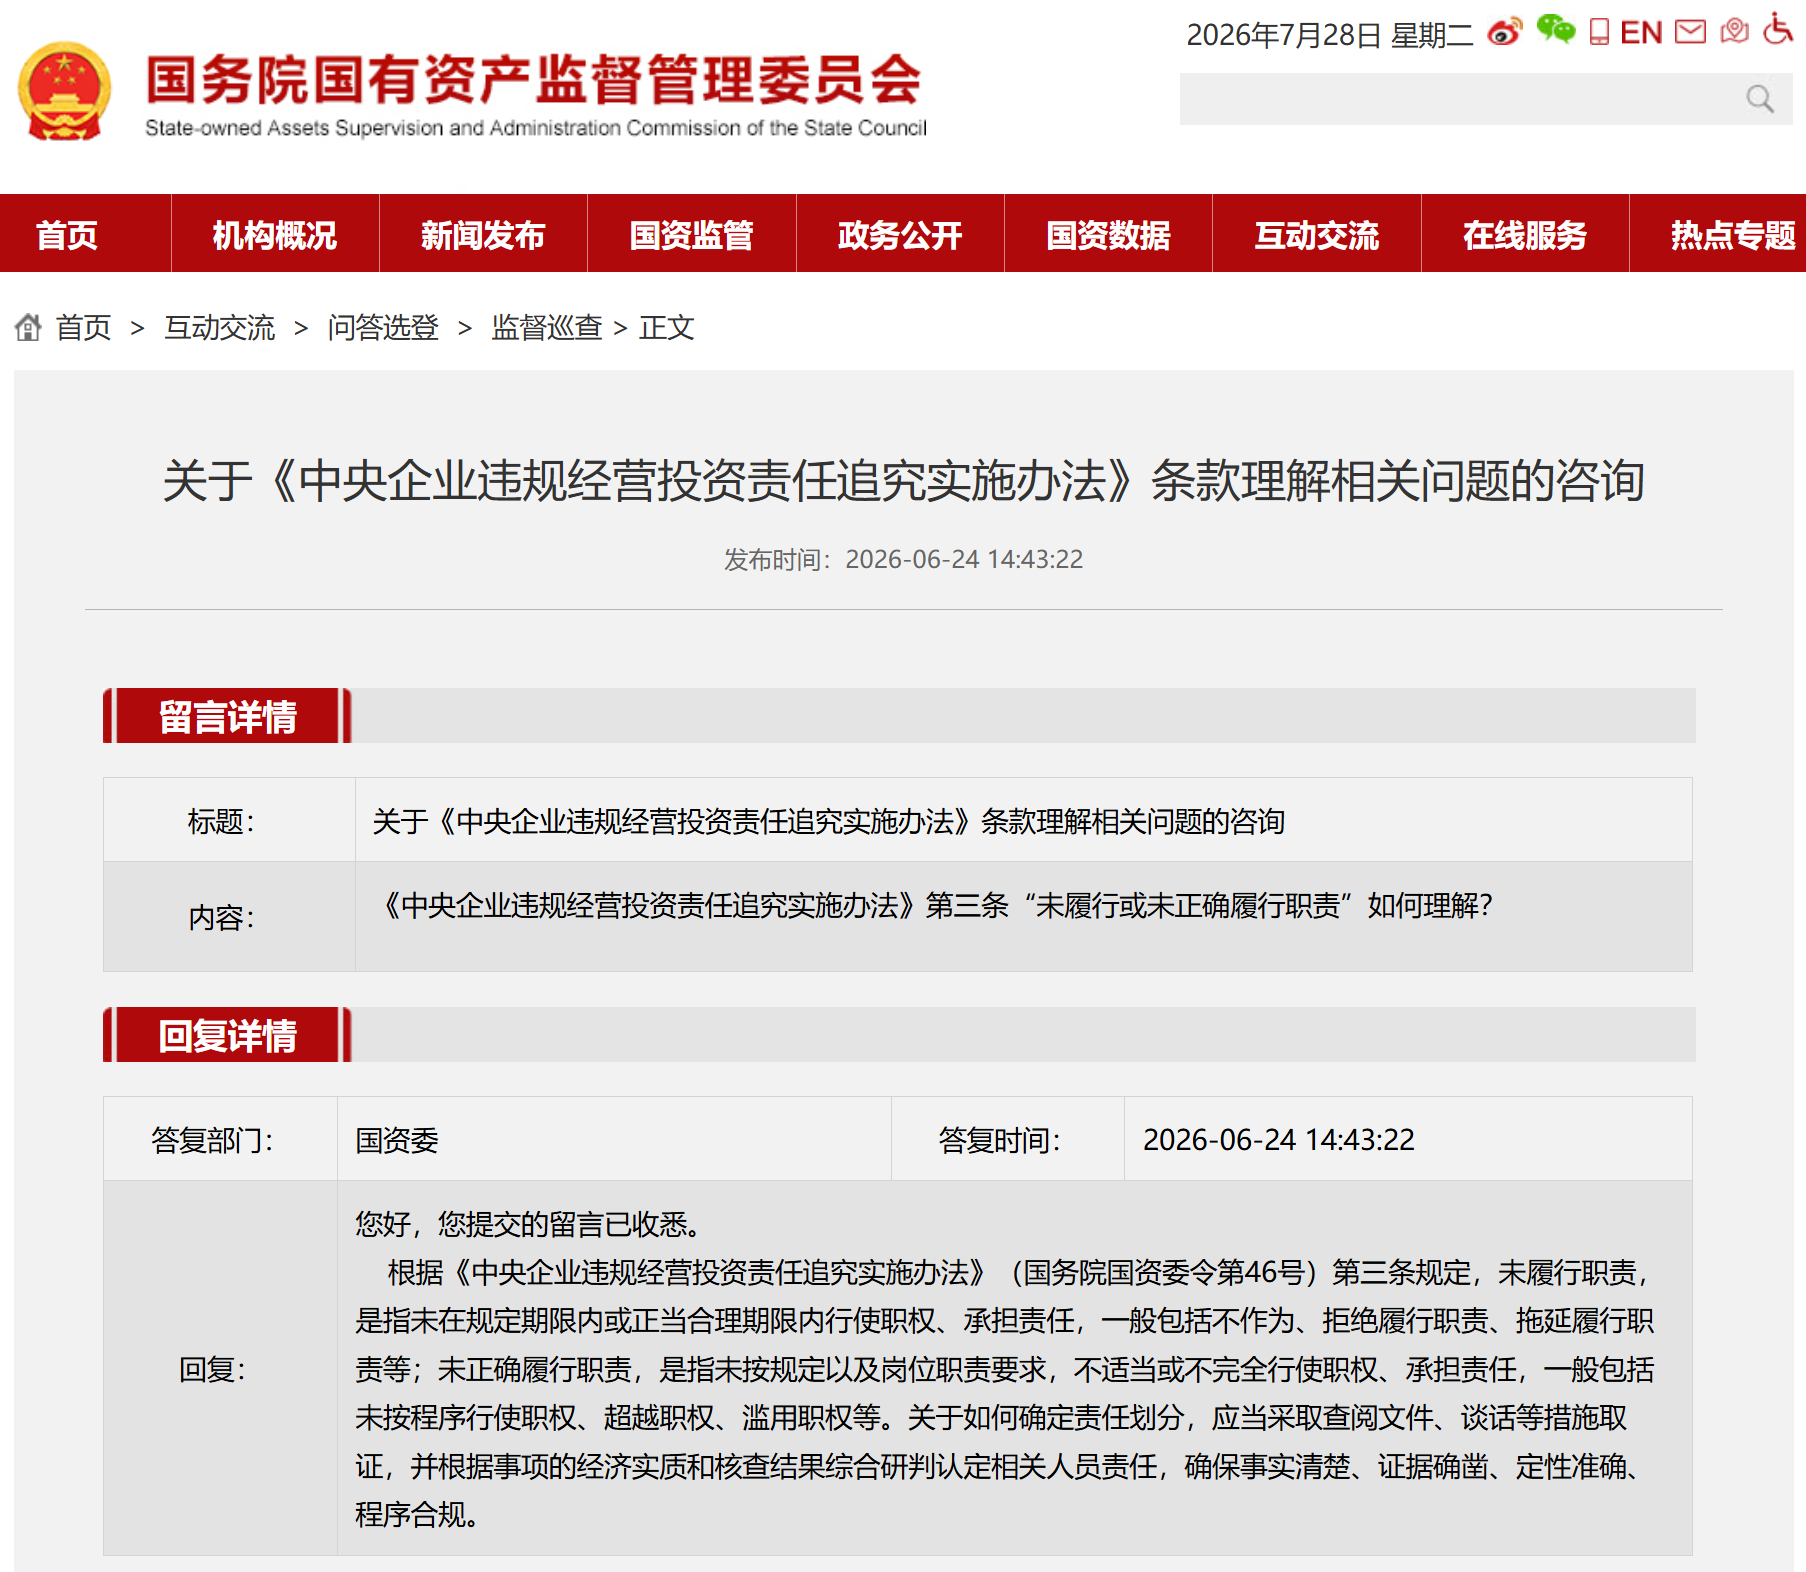Click the 标题 row title text
The image size is (1806, 1572).
click(828, 821)
